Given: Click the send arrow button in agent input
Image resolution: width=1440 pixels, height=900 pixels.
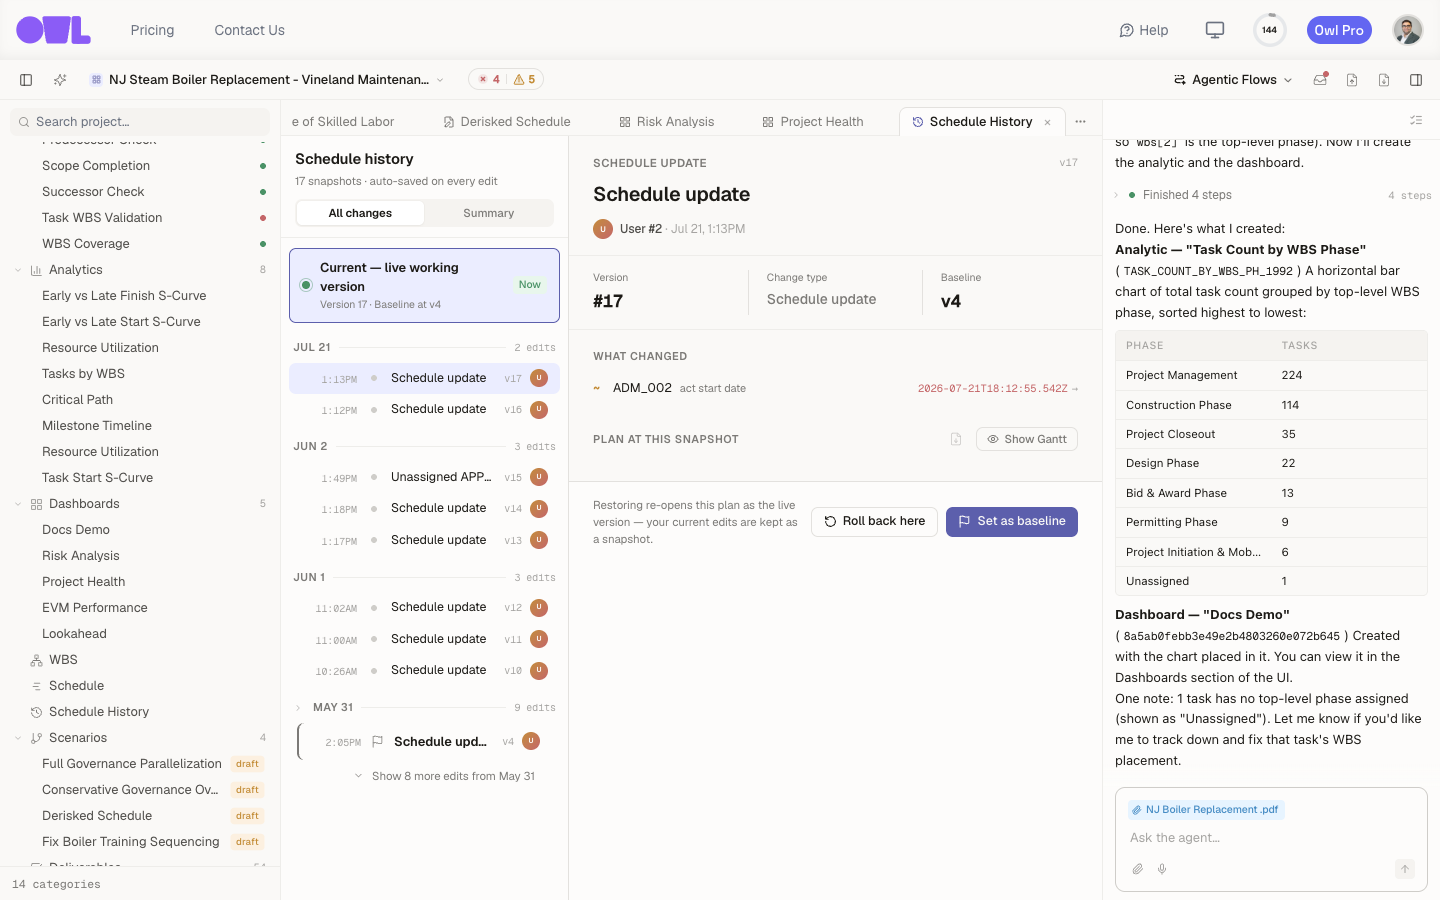Looking at the screenshot, I should [x=1405, y=869].
